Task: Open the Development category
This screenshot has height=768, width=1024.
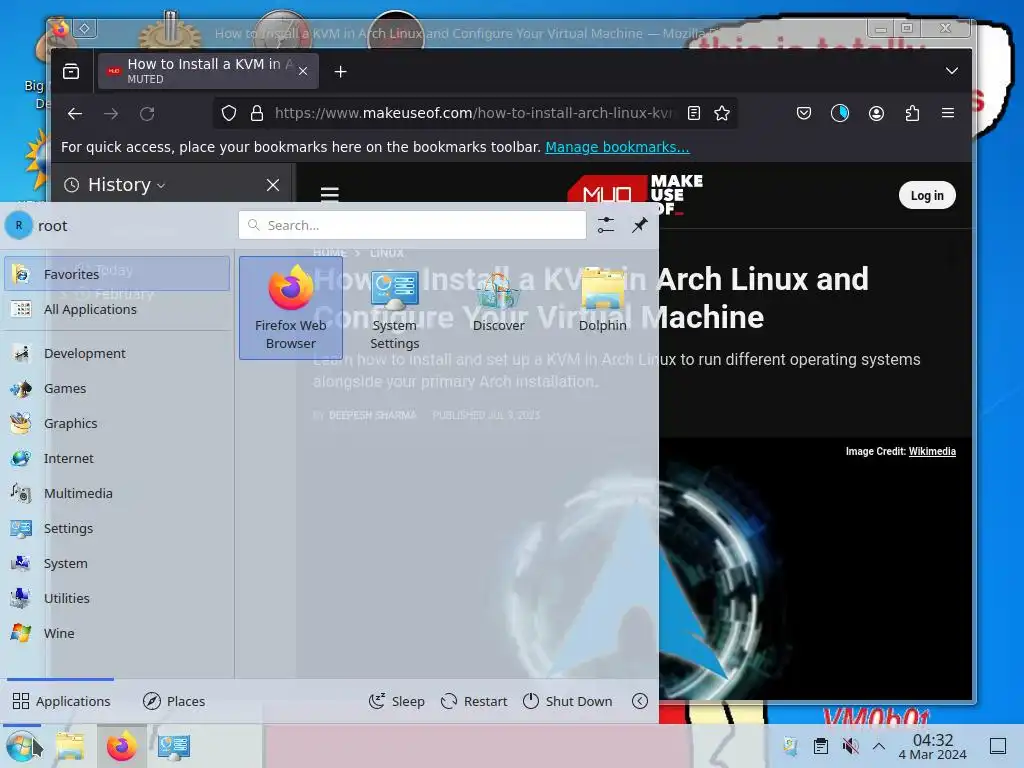Action: pos(117,353)
